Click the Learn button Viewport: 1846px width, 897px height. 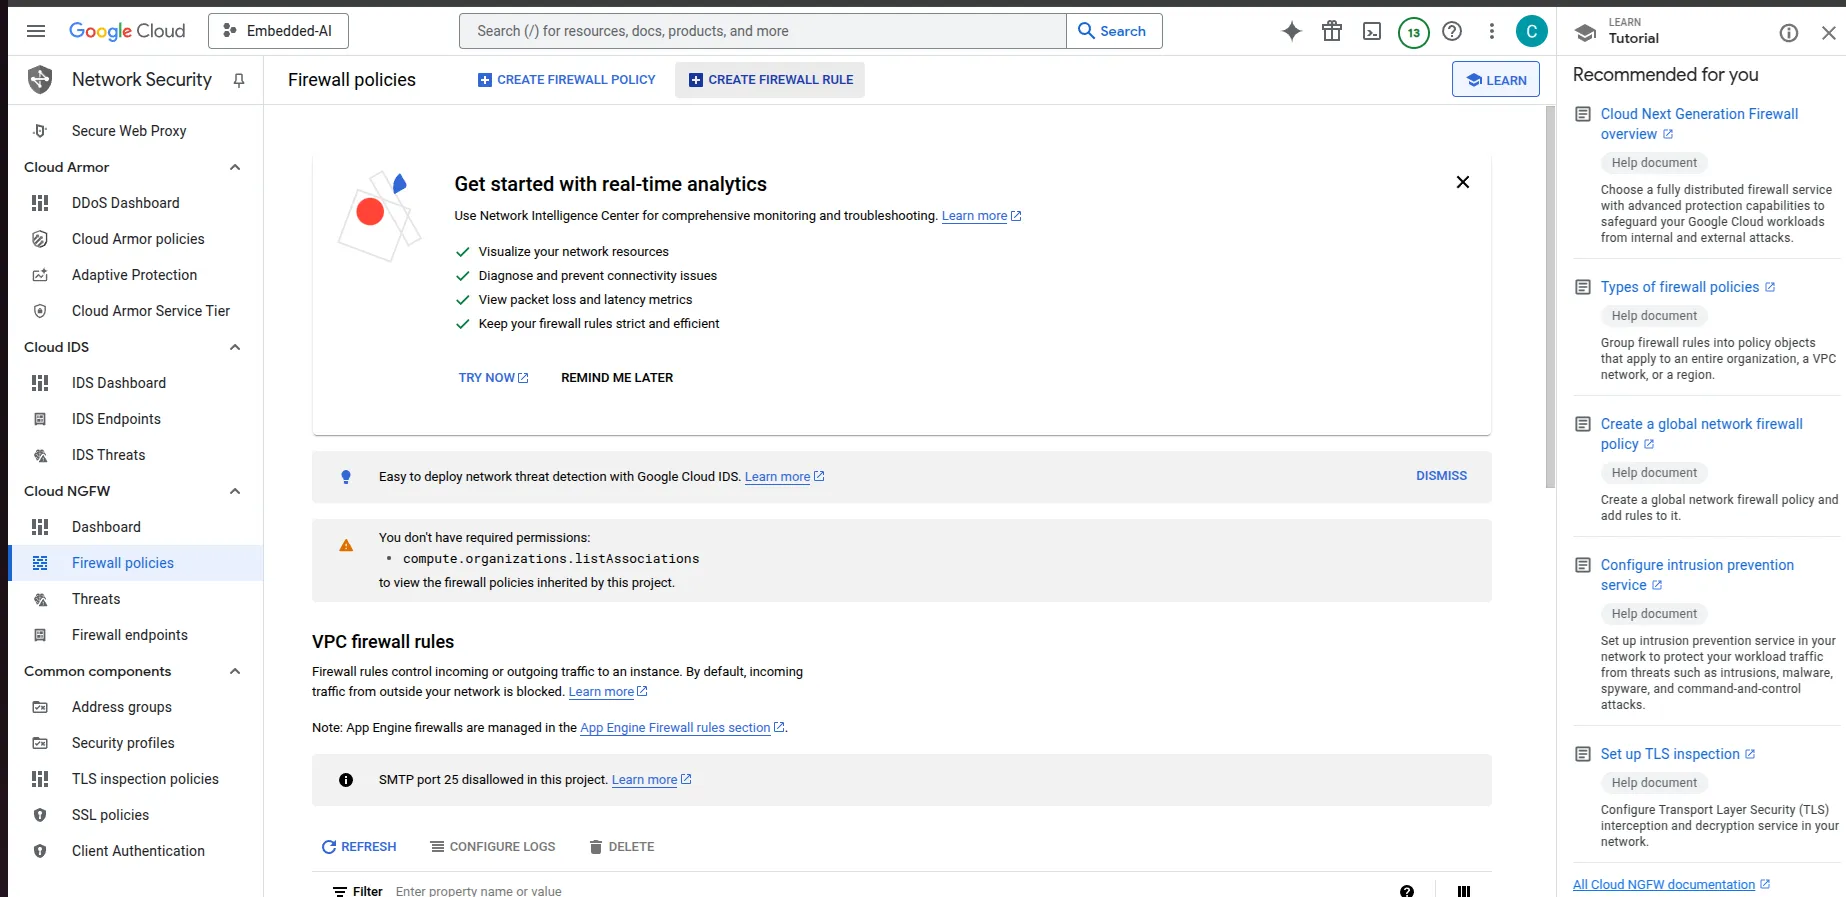[x=1496, y=80]
